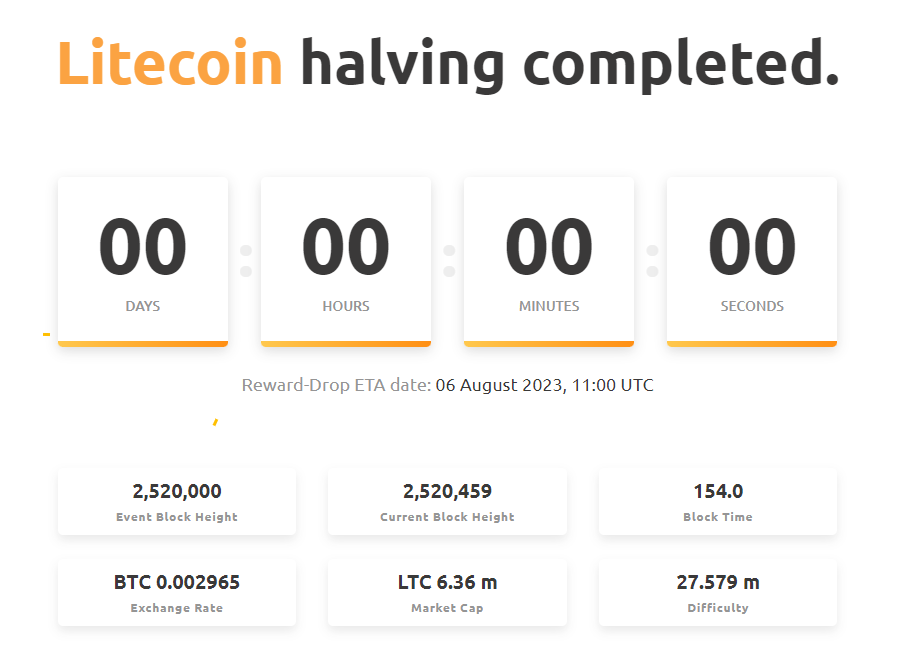Click the Minutes countdown card
The width and height of the screenshot is (910, 665).
(549, 260)
